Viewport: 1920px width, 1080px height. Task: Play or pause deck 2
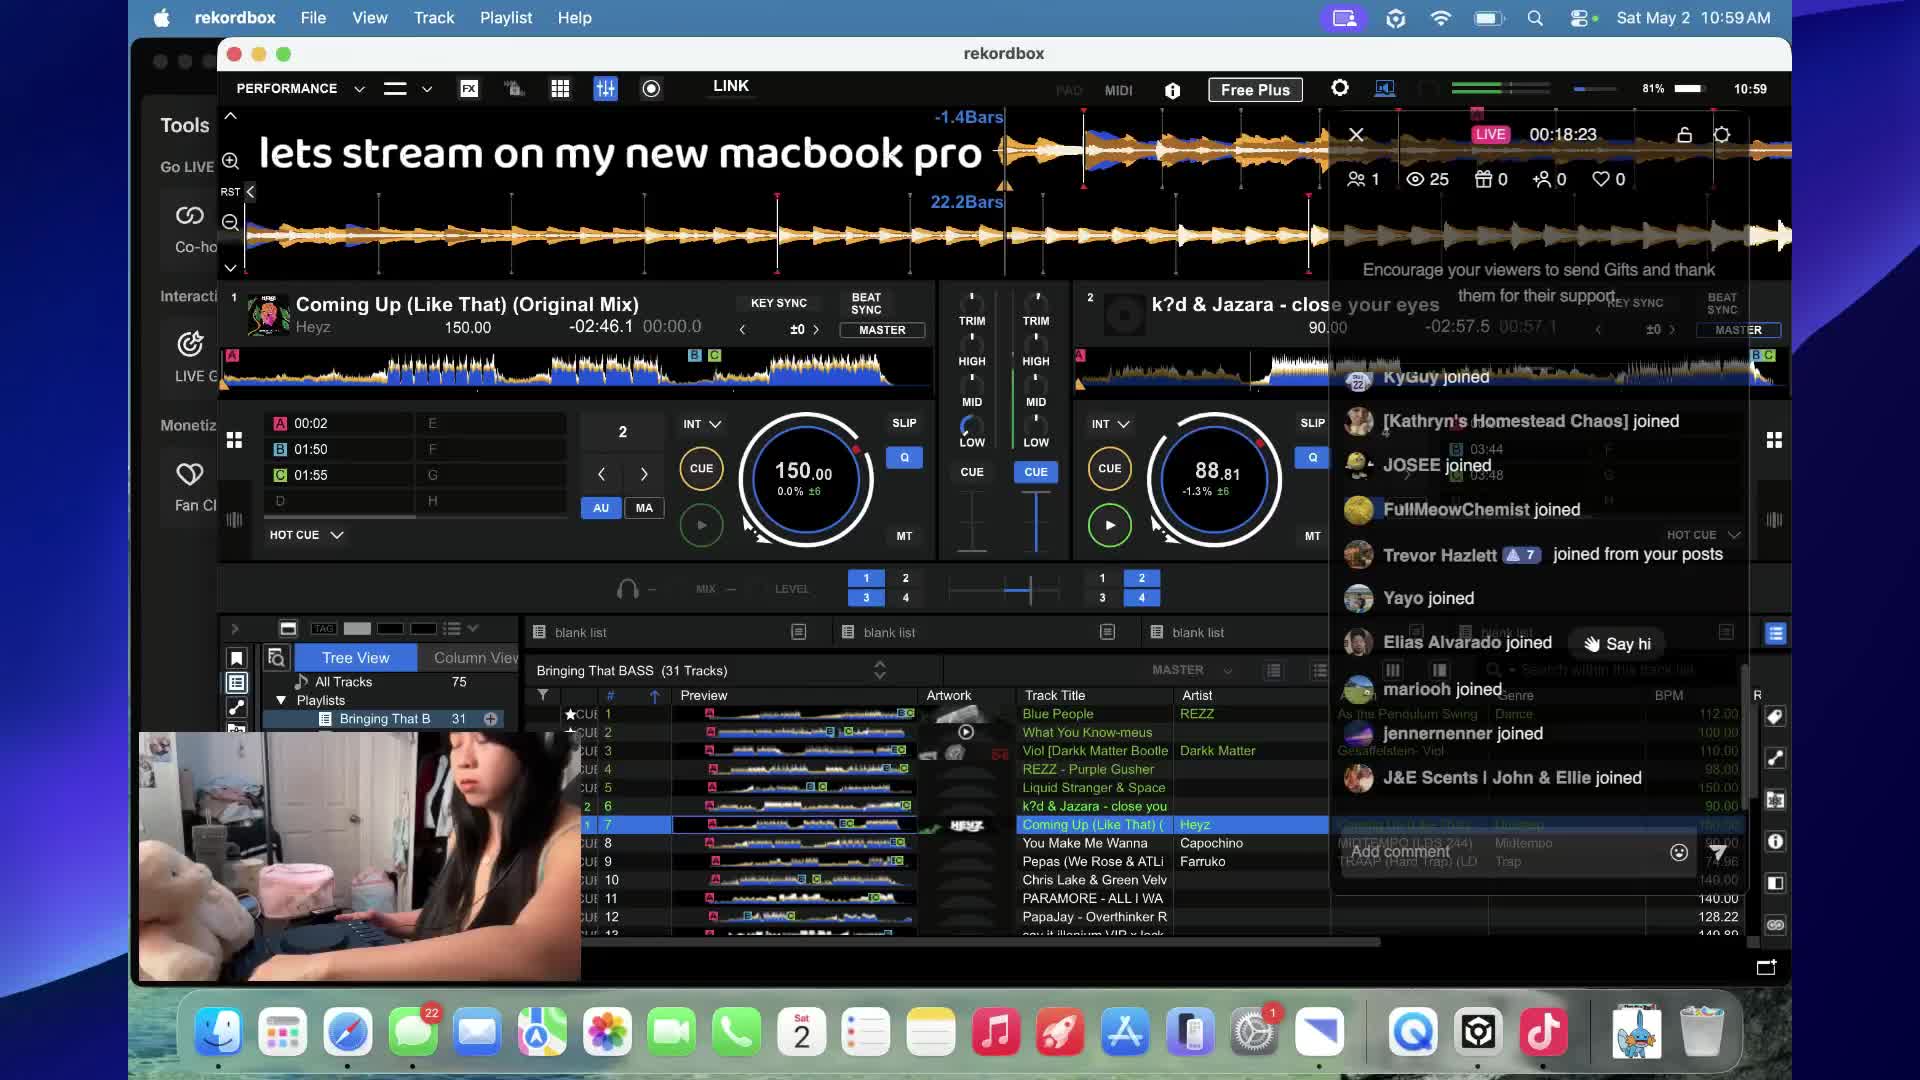coord(1109,525)
